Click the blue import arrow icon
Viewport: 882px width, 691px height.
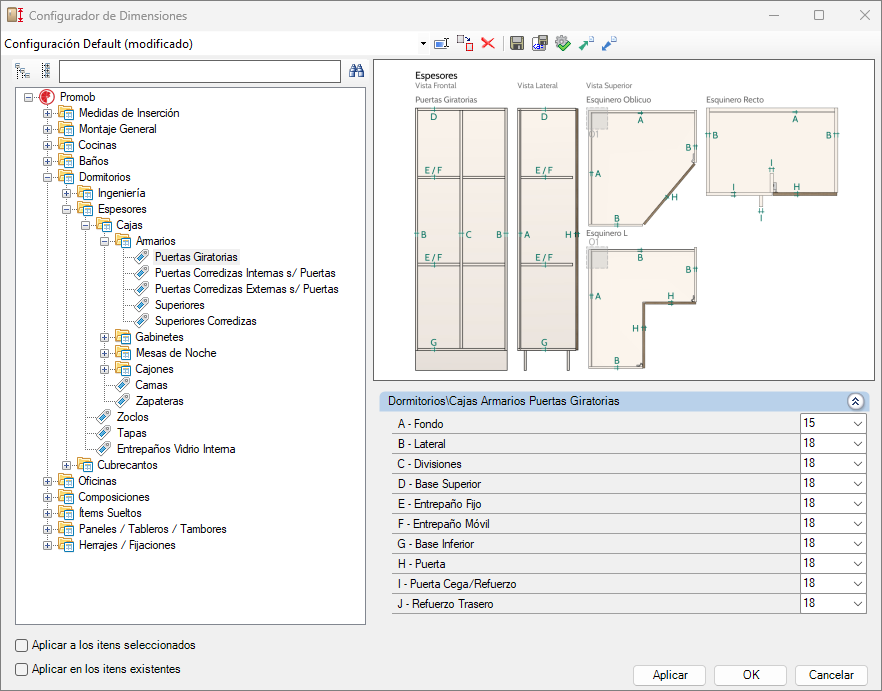[x=609, y=43]
